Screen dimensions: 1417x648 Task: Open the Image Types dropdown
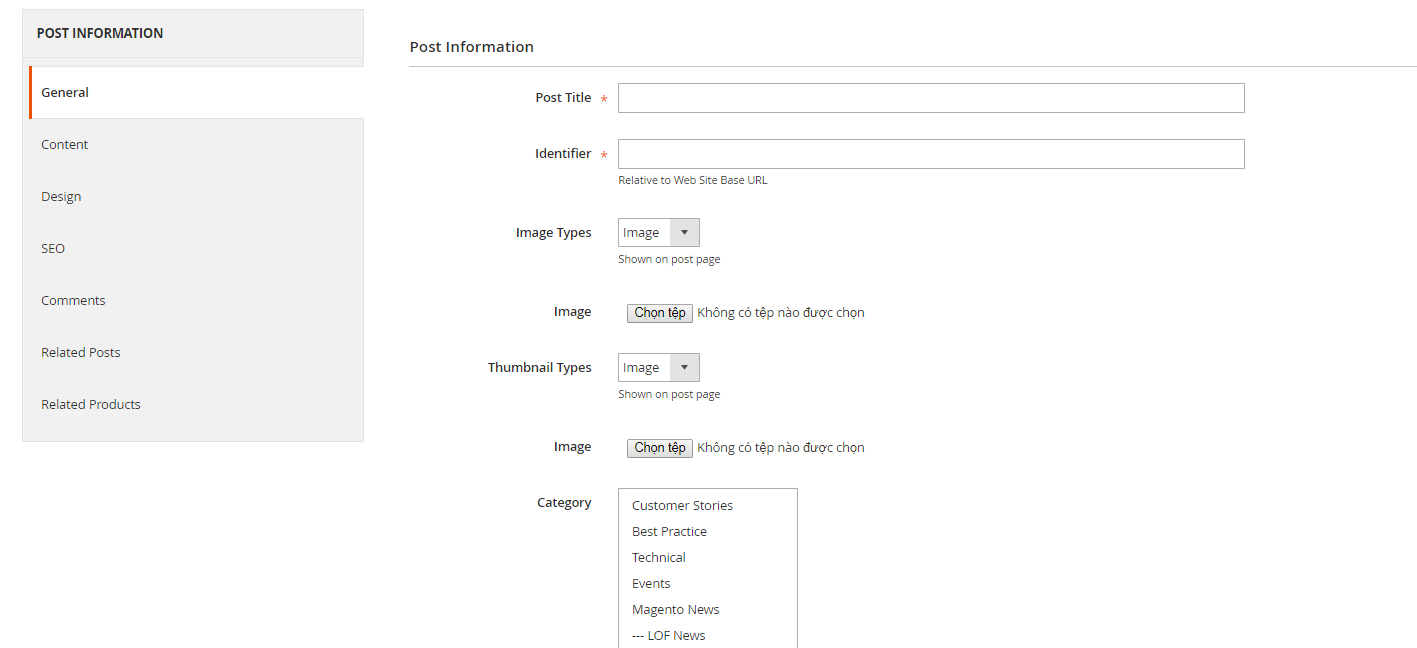(658, 233)
